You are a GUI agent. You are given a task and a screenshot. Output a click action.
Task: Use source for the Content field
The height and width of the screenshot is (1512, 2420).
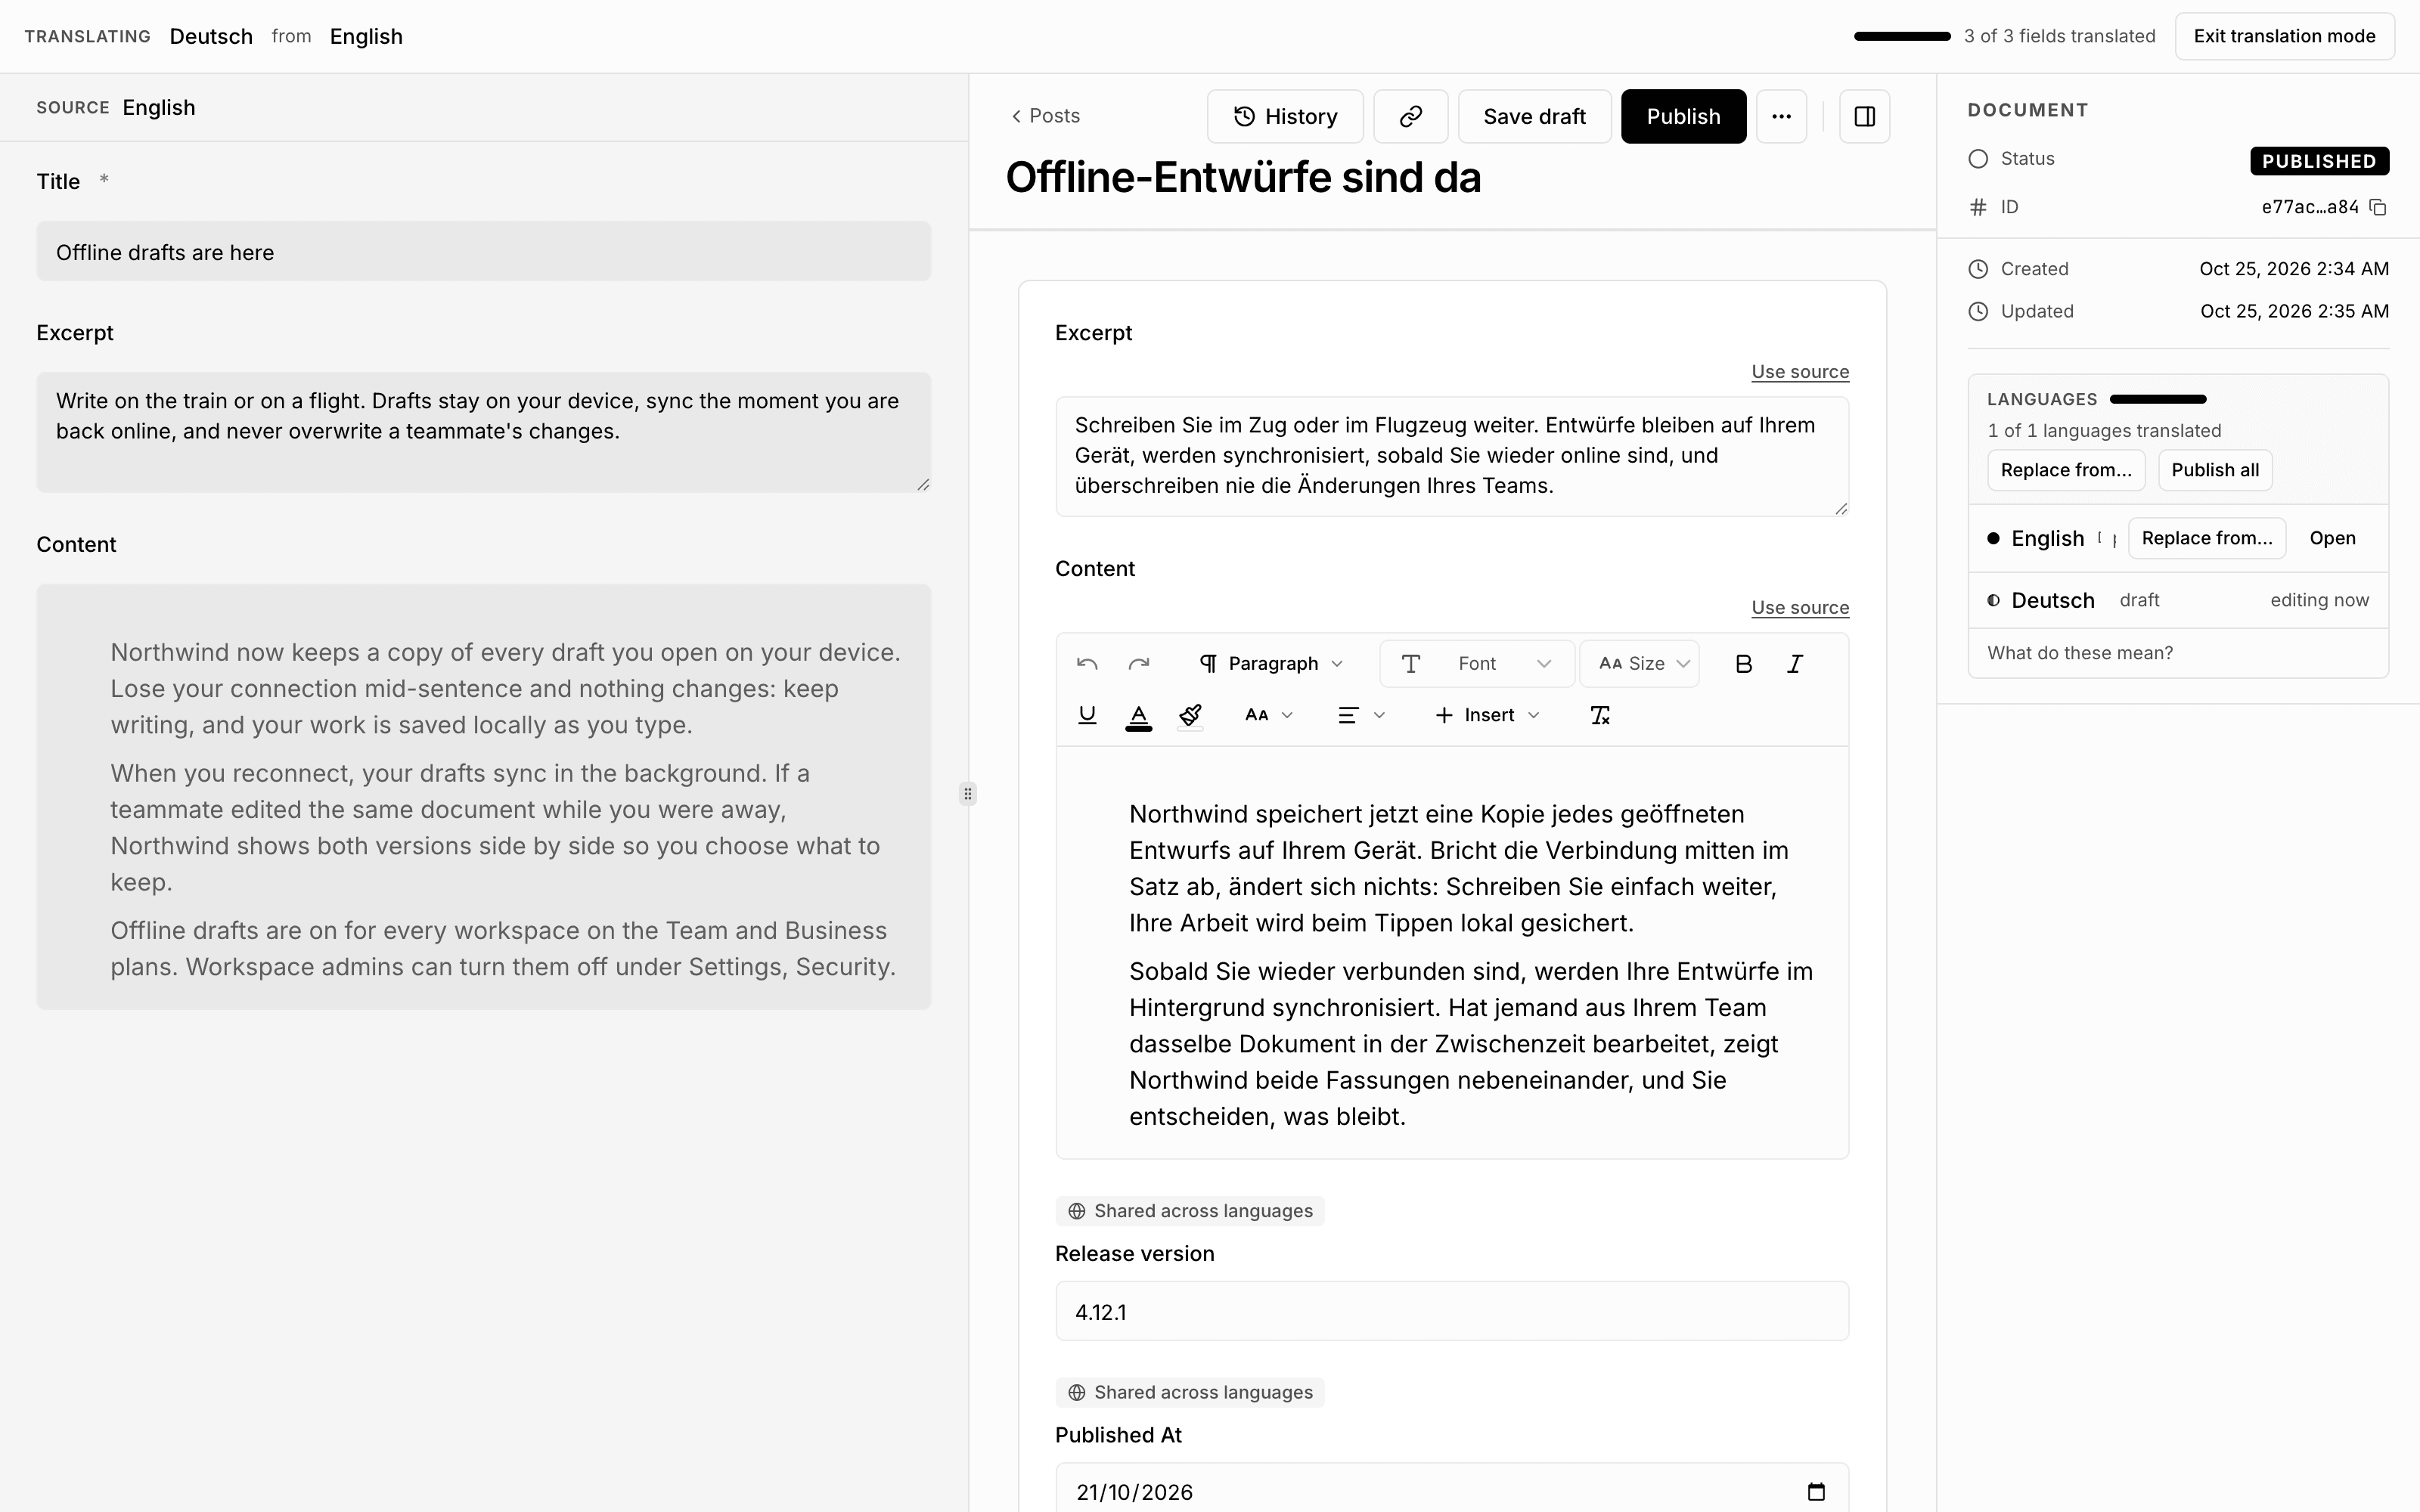coord(1800,608)
